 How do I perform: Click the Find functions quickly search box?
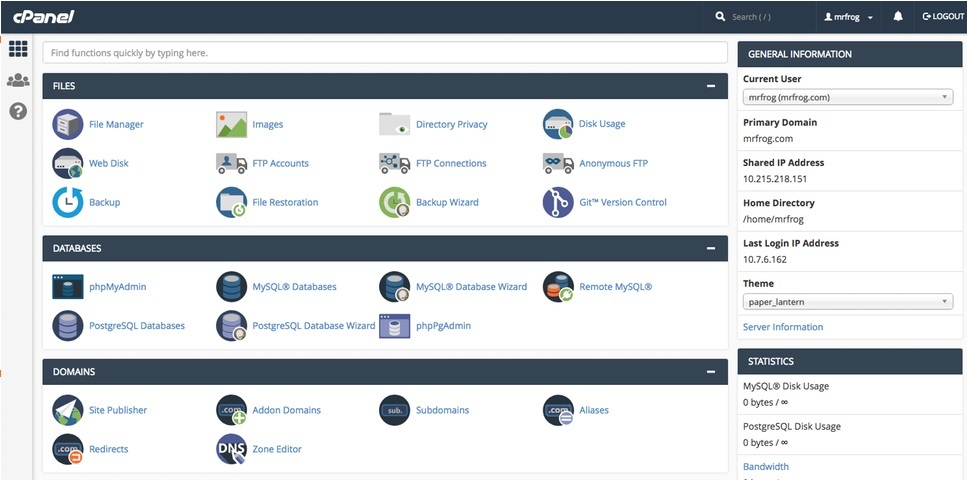pos(385,53)
